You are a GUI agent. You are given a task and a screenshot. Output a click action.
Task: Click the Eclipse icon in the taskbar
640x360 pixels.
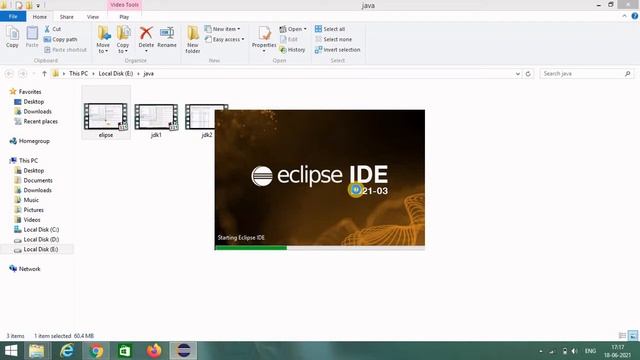tap(183, 351)
